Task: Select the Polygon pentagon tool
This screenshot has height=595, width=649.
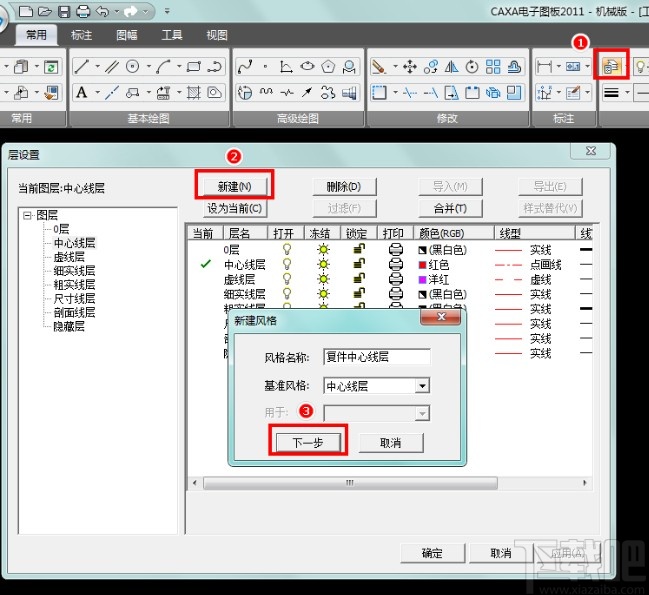Action: pos(328,66)
